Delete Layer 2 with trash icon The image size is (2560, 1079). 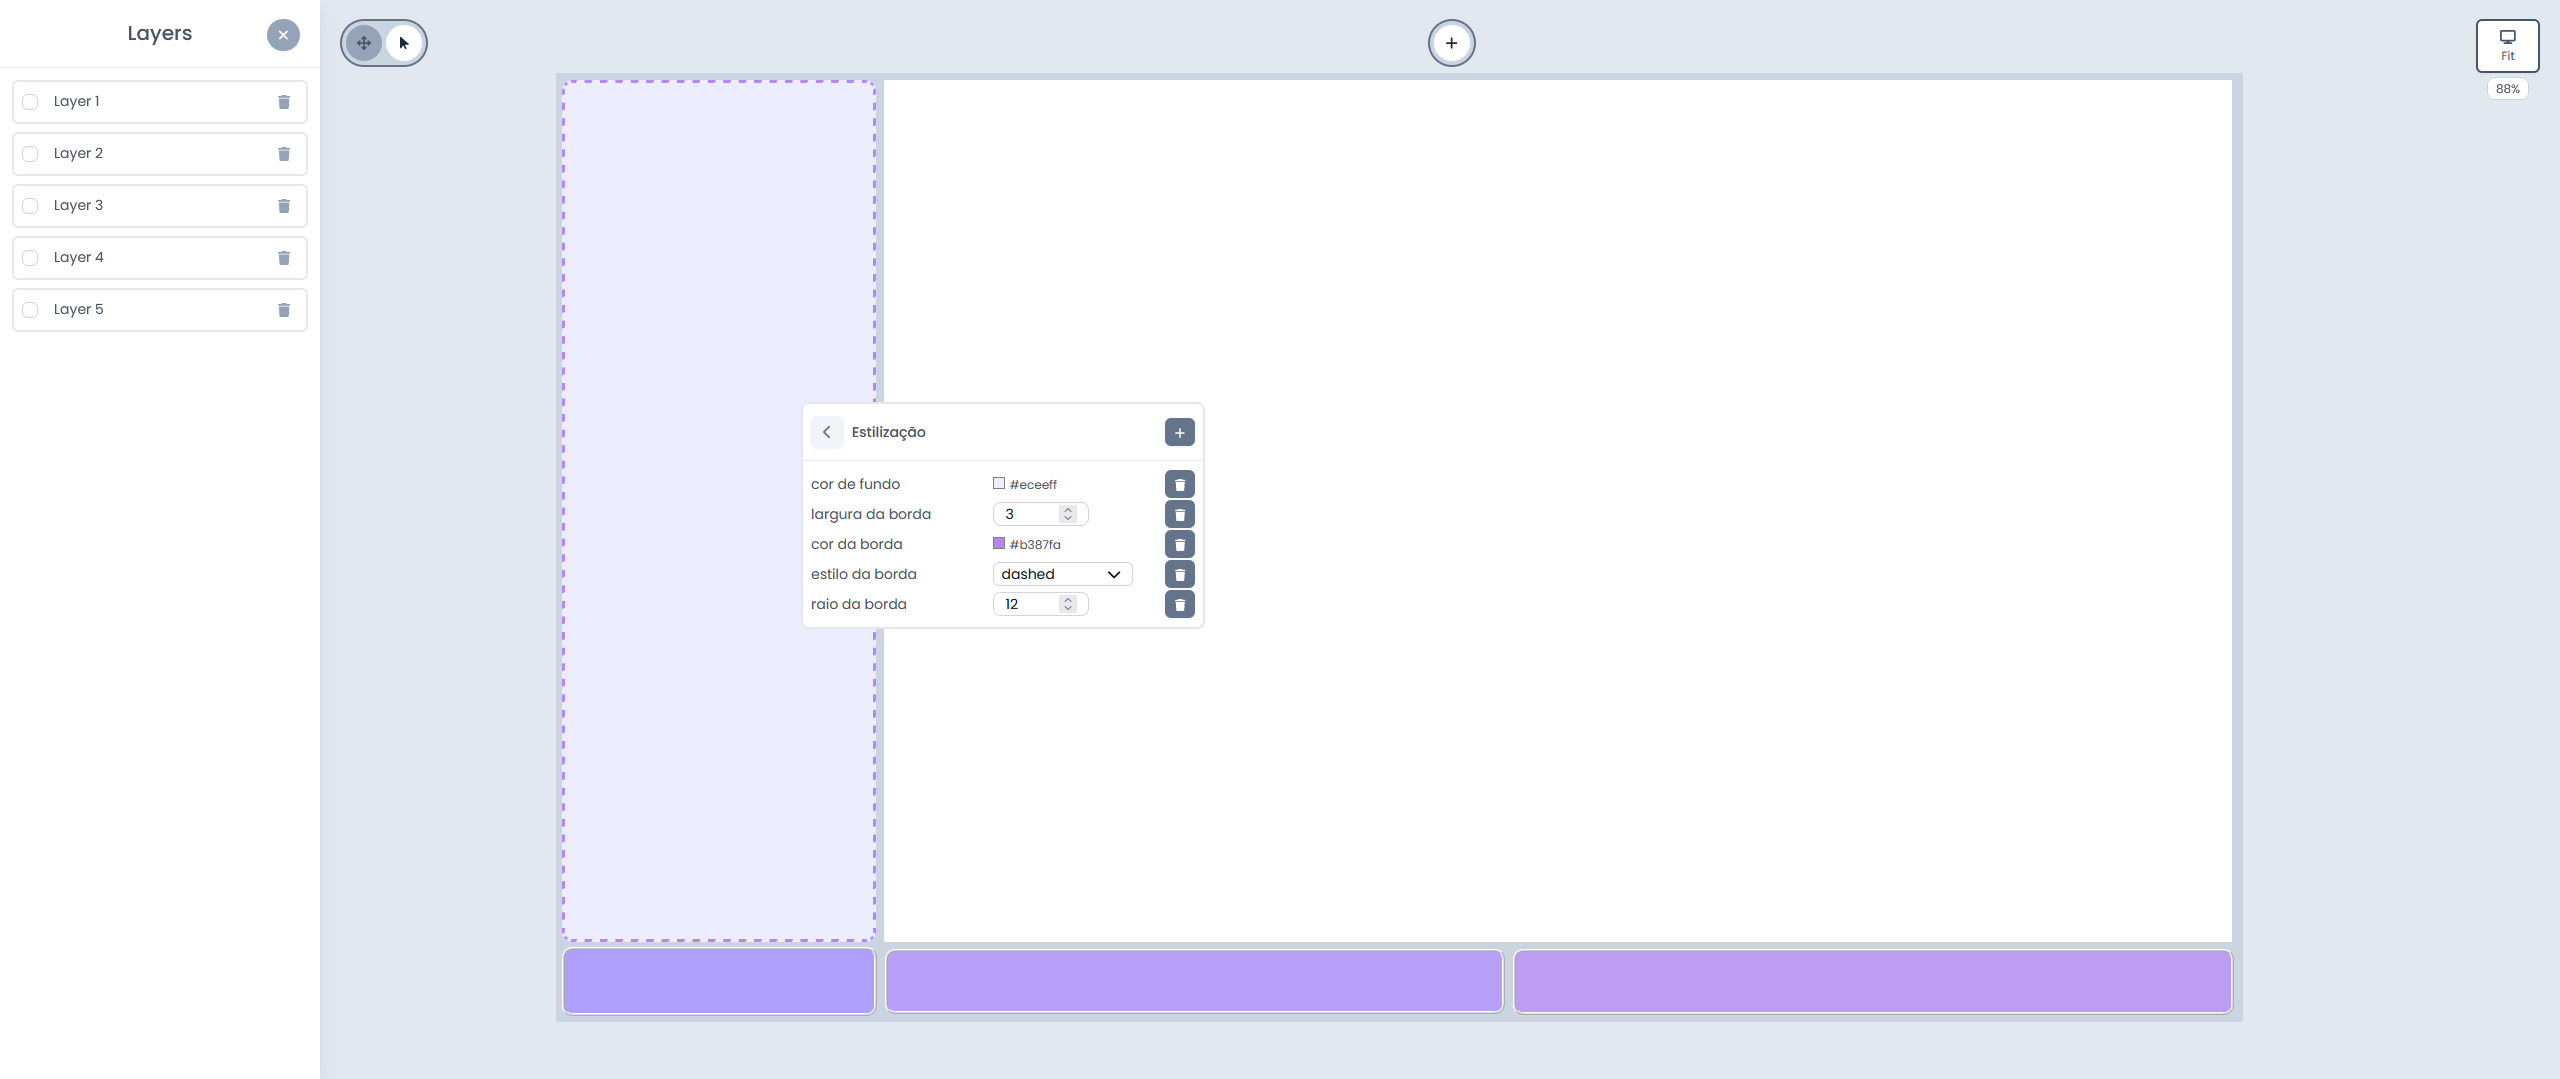(x=284, y=154)
